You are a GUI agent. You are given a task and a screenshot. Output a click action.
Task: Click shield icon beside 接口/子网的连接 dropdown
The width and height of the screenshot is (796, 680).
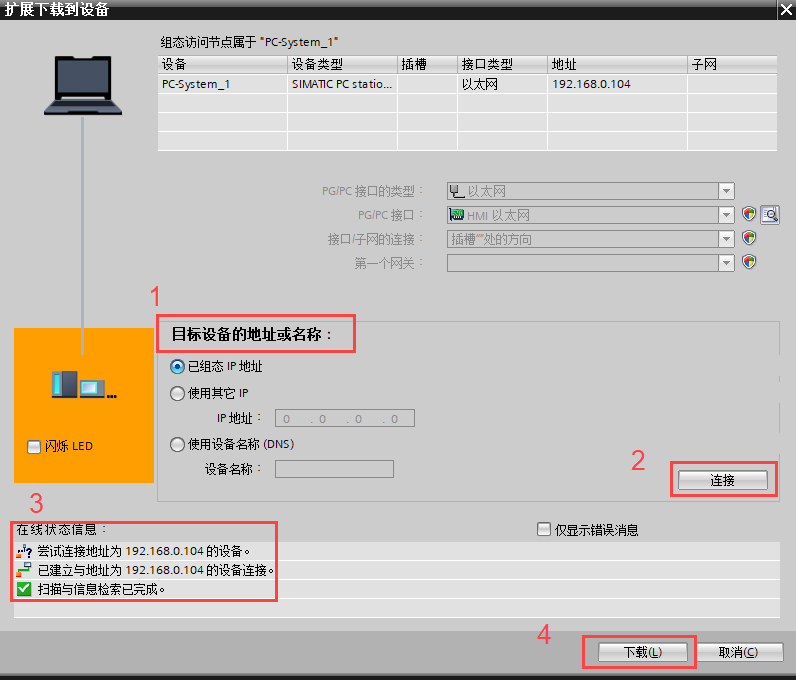[x=749, y=238]
